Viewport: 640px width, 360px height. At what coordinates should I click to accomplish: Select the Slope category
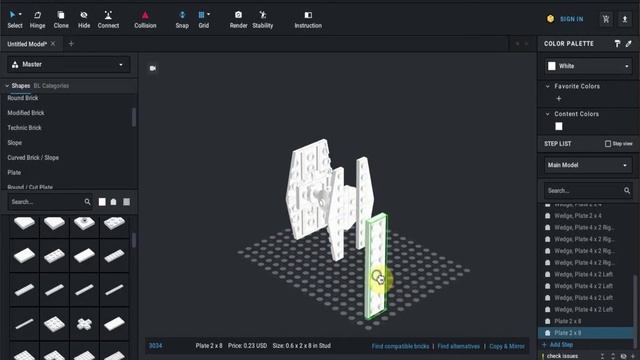[x=14, y=142]
